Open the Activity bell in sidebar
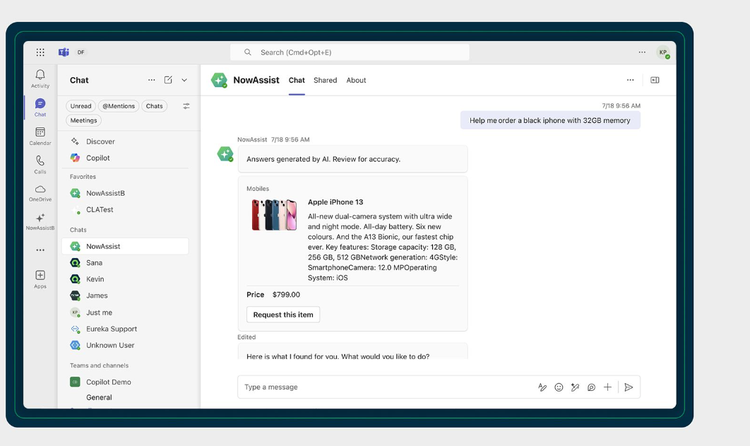The width and height of the screenshot is (750, 446). [40, 76]
